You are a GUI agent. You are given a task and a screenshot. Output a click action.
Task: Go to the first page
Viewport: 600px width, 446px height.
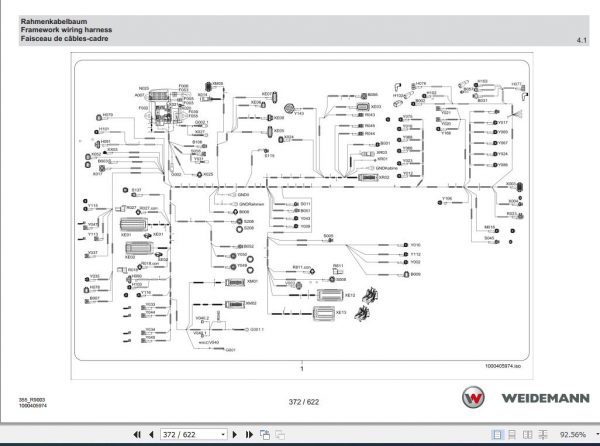(x=137, y=435)
